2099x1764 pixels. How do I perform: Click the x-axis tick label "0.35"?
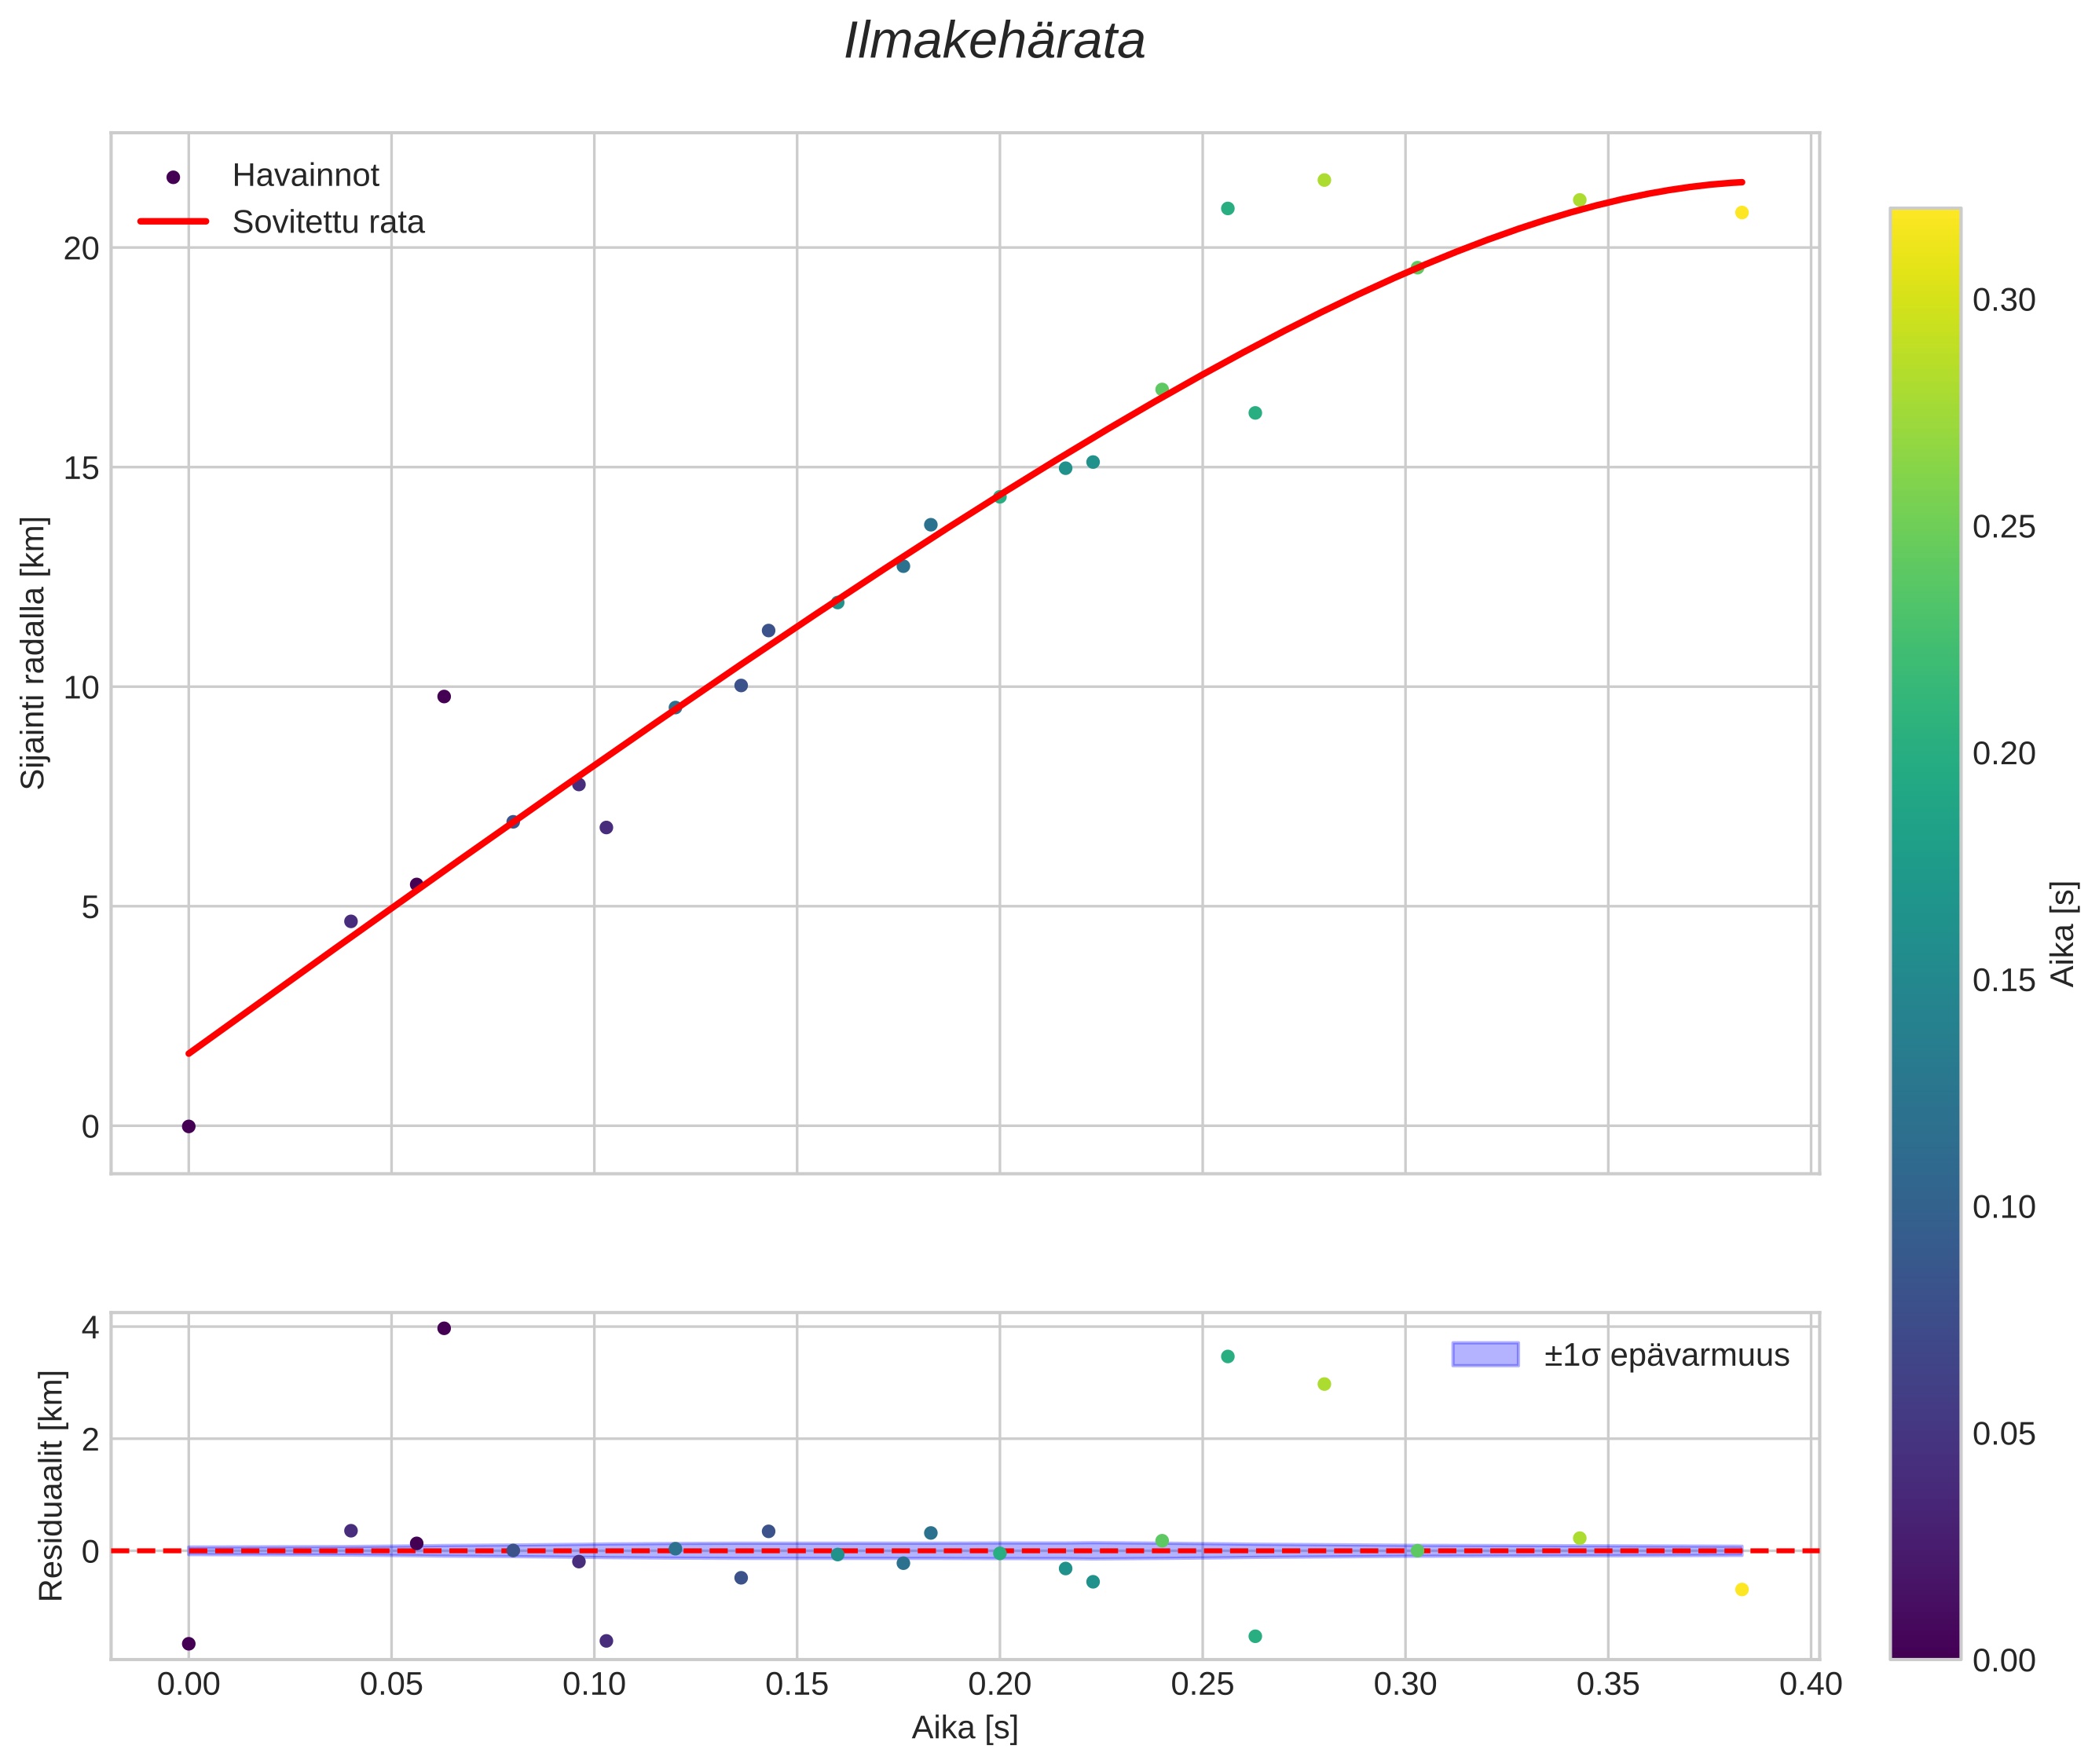pos(1608,1684)
